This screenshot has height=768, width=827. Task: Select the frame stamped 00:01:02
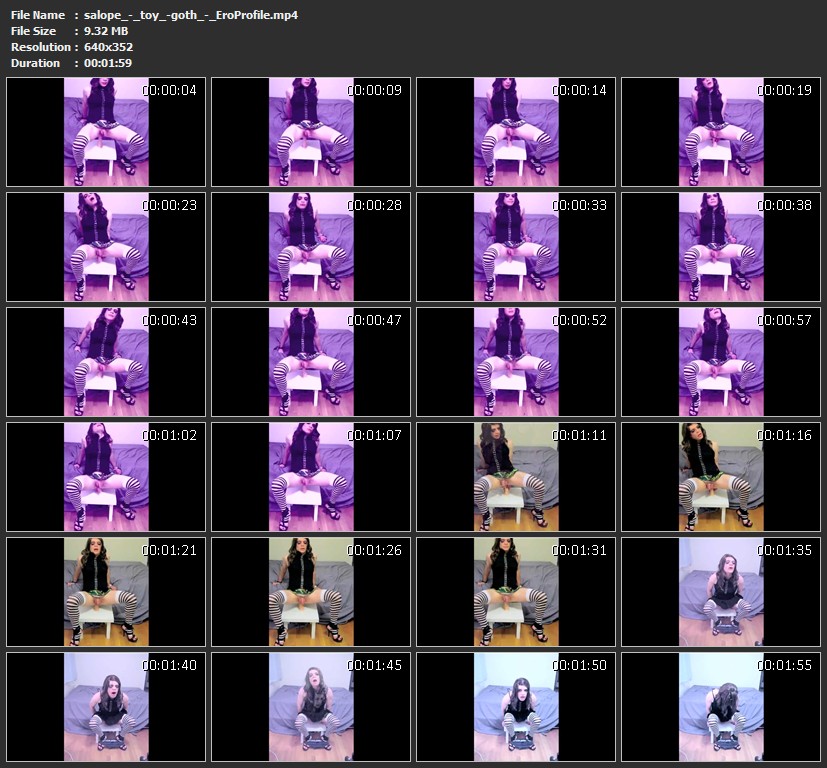coord(106,477)
